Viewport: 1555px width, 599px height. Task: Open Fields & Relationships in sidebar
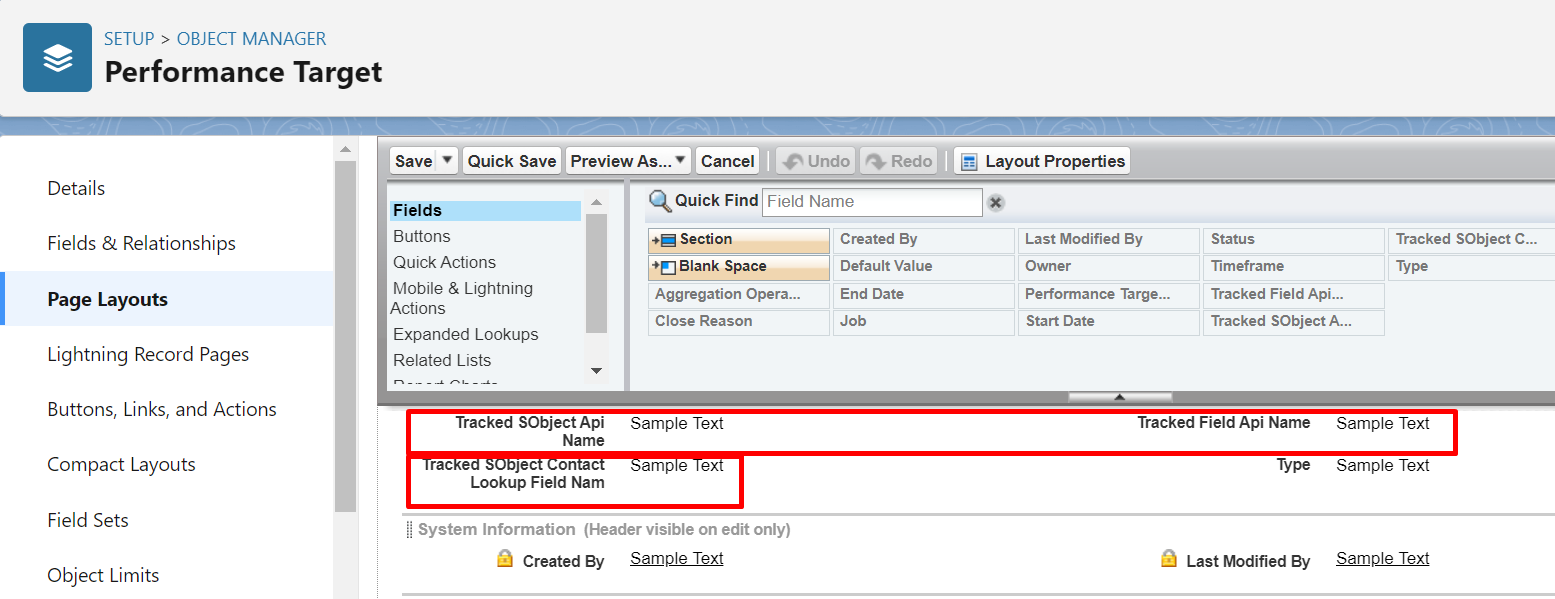pyautogui.click(x=141, y=243)
